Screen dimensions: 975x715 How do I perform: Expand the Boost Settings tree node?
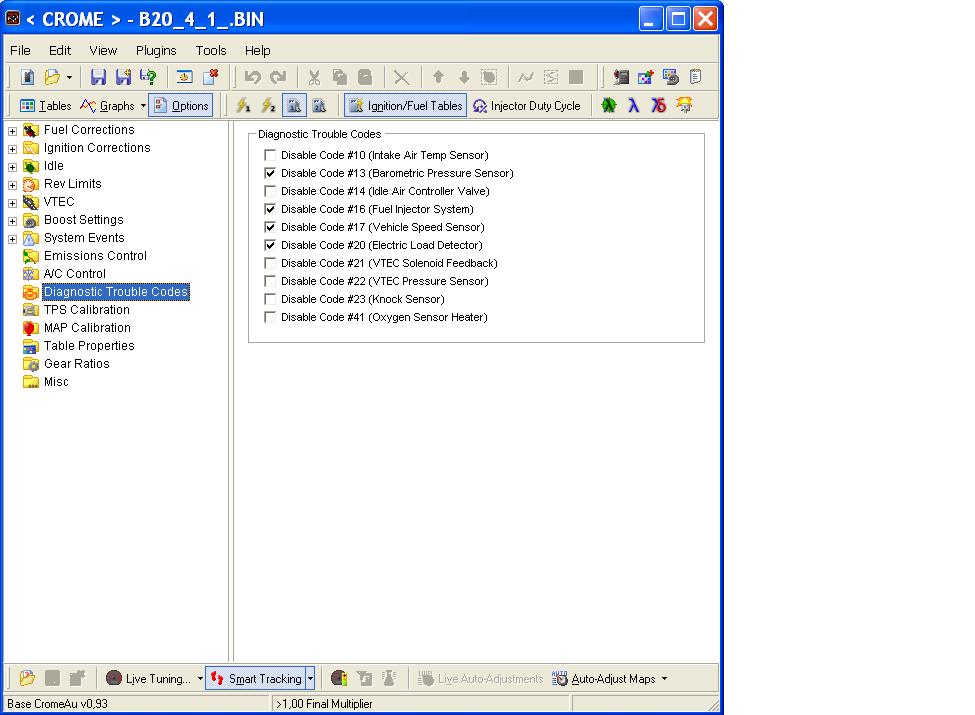[x=12, y=221]
